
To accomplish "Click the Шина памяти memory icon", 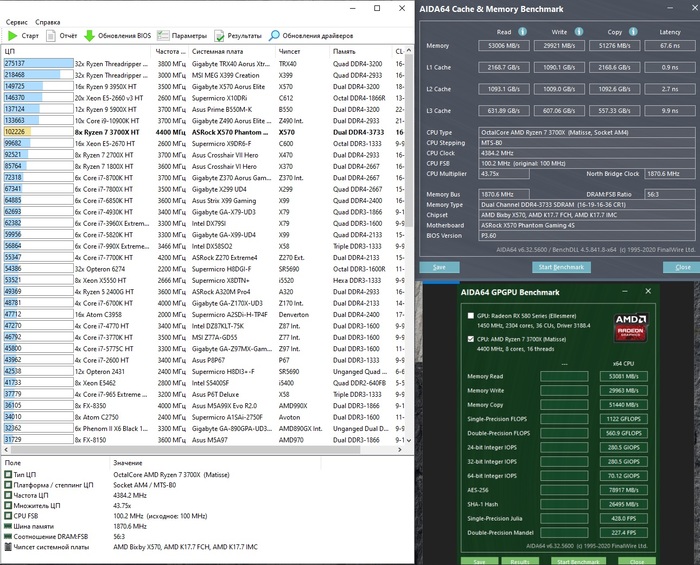I will pos(8,526).
